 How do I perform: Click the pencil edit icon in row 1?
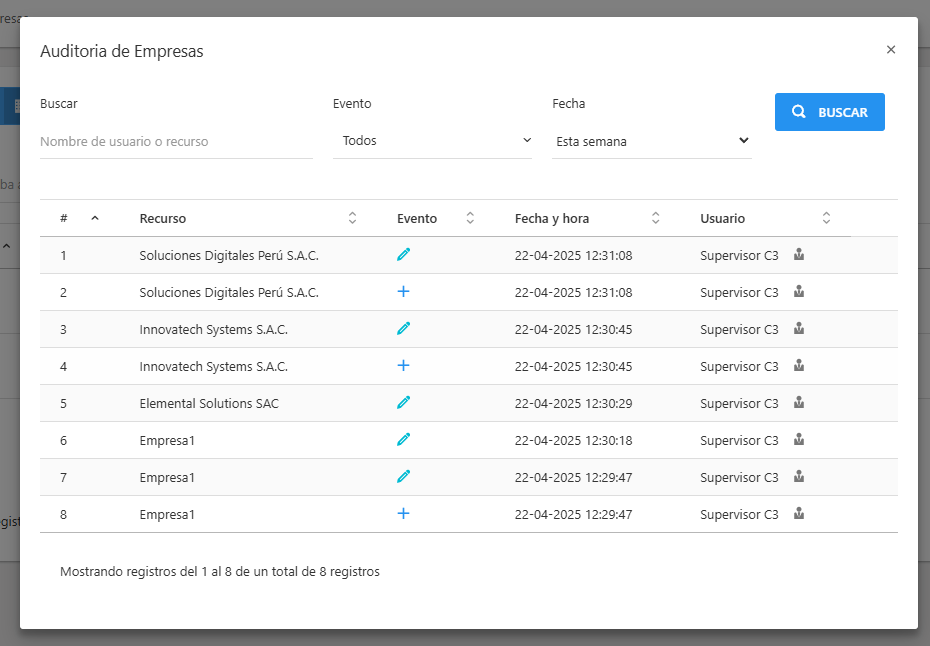point(403,254)
